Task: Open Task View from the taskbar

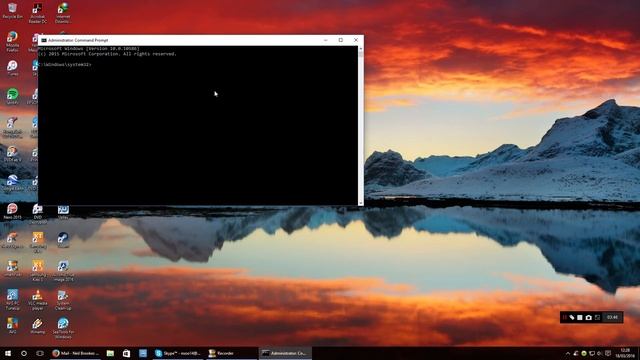Action: point(40,353)
